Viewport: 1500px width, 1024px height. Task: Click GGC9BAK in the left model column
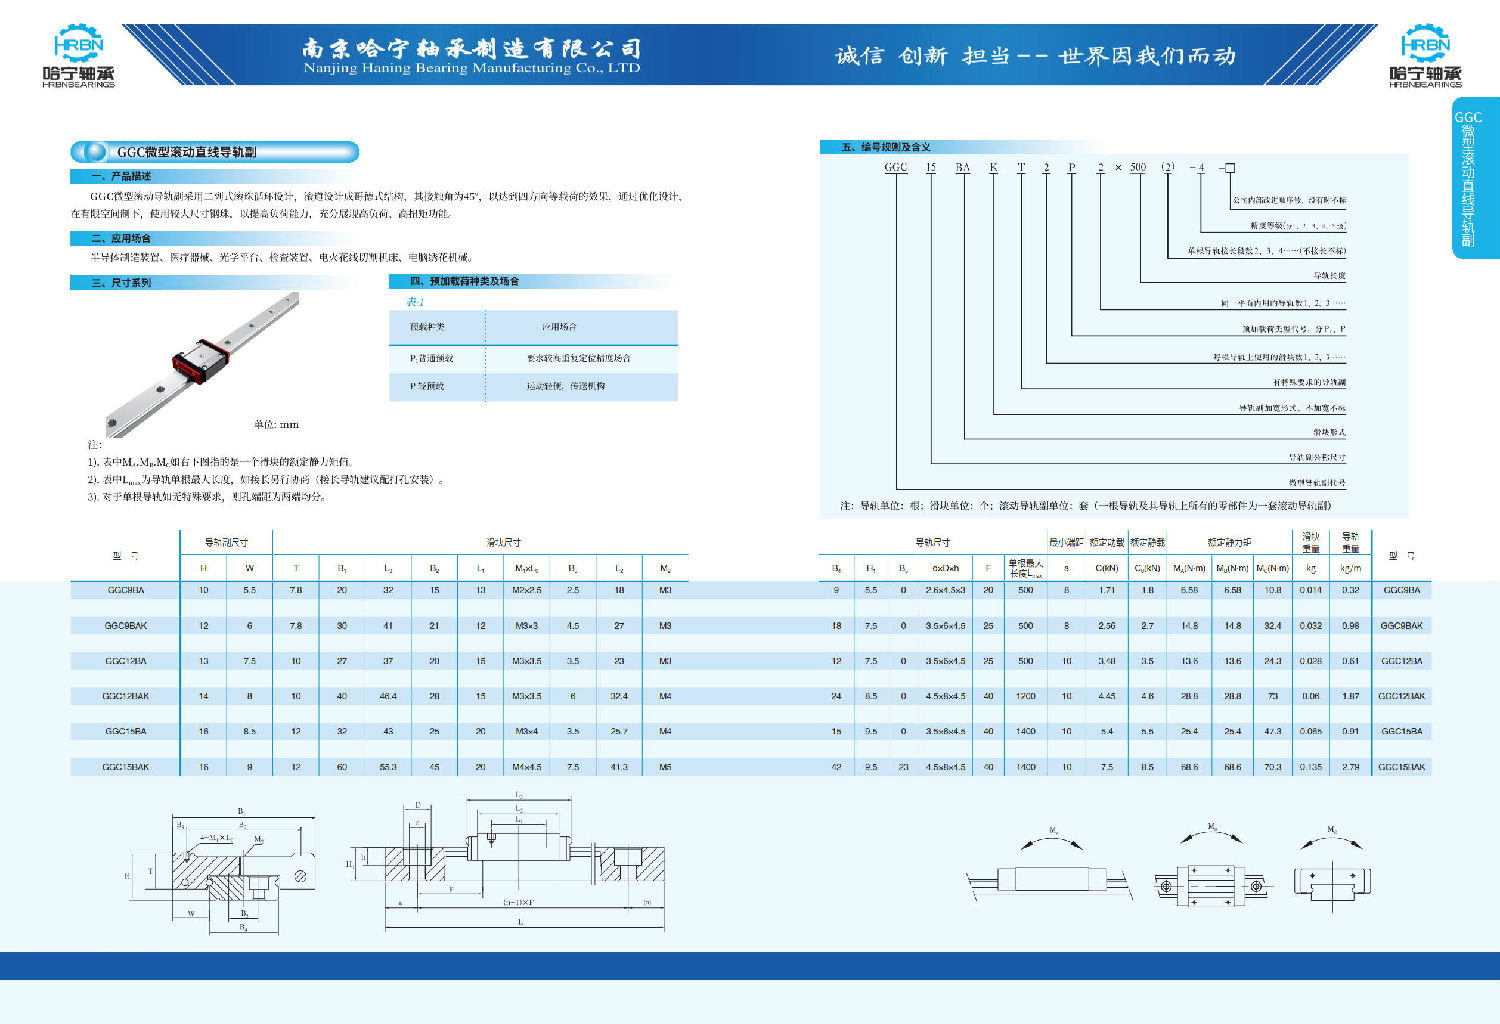pos(125,626)
